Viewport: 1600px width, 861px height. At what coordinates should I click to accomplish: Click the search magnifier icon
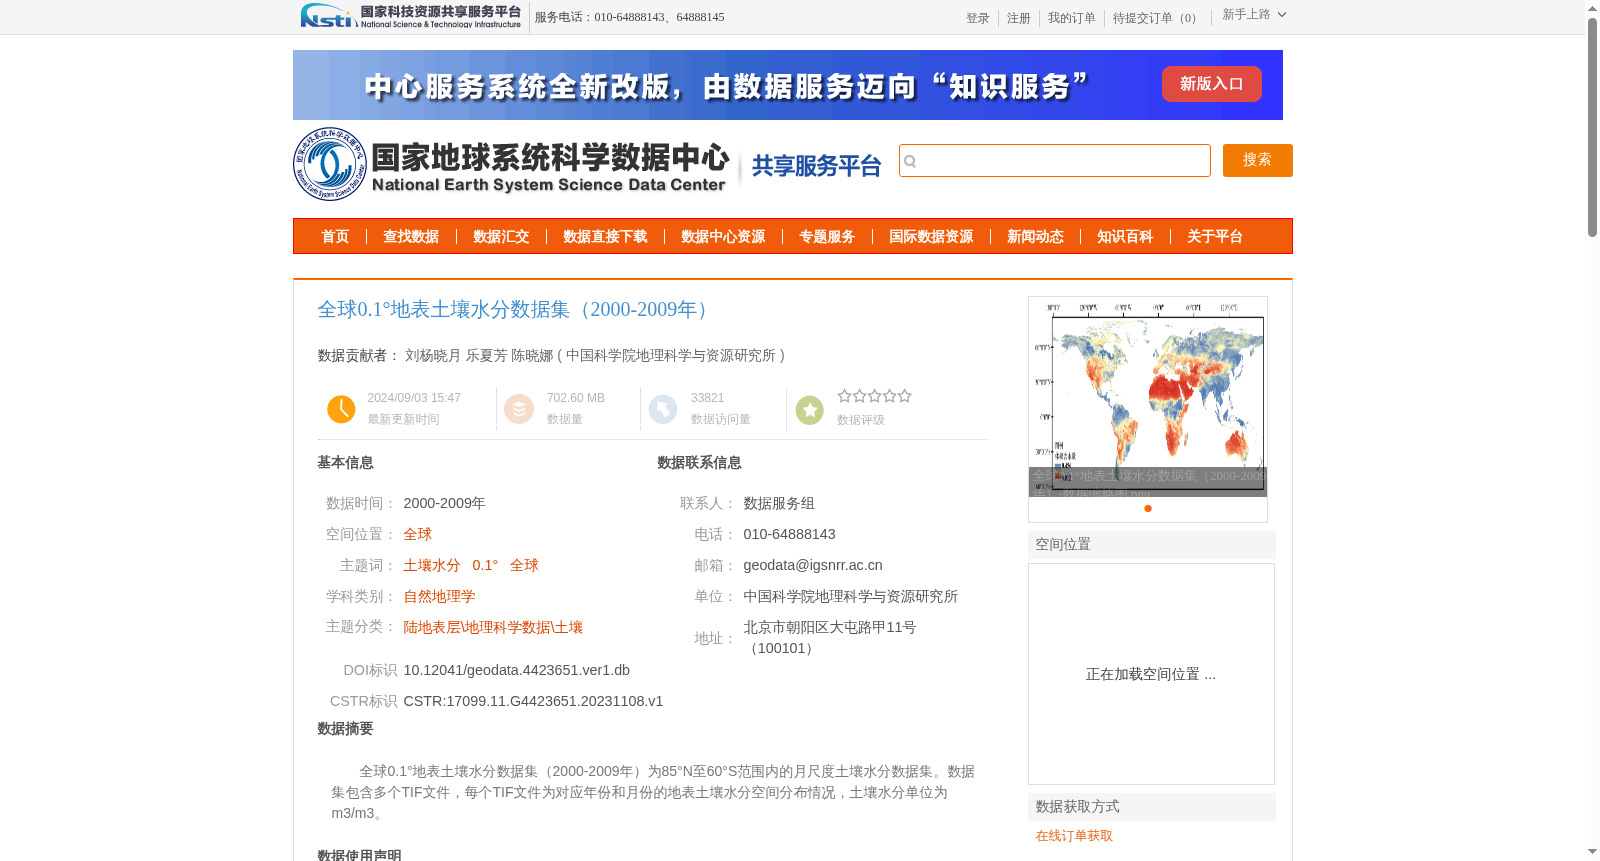click(x=910, y=161)
